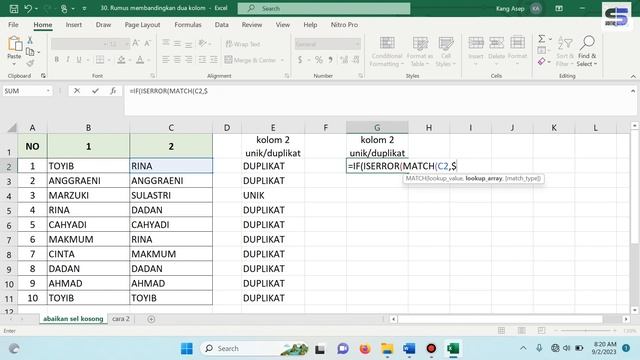
Task: Click the Undo icon
Action: (x=28, y=8)
